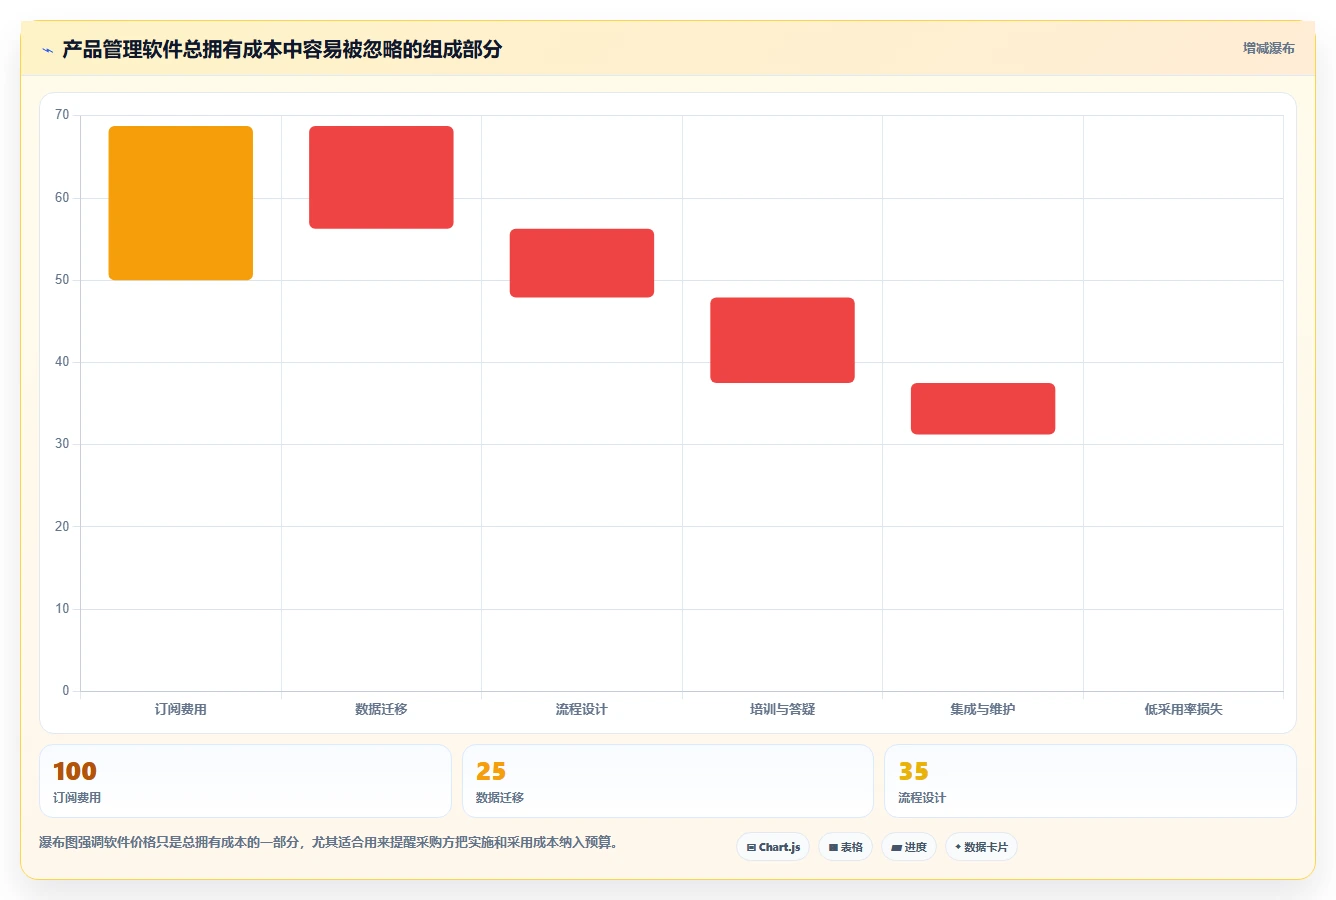The height and width of the screenshot is (900, 1336).
Task: Click the 流程设计 x-axis label
Action: click(582, 709)
